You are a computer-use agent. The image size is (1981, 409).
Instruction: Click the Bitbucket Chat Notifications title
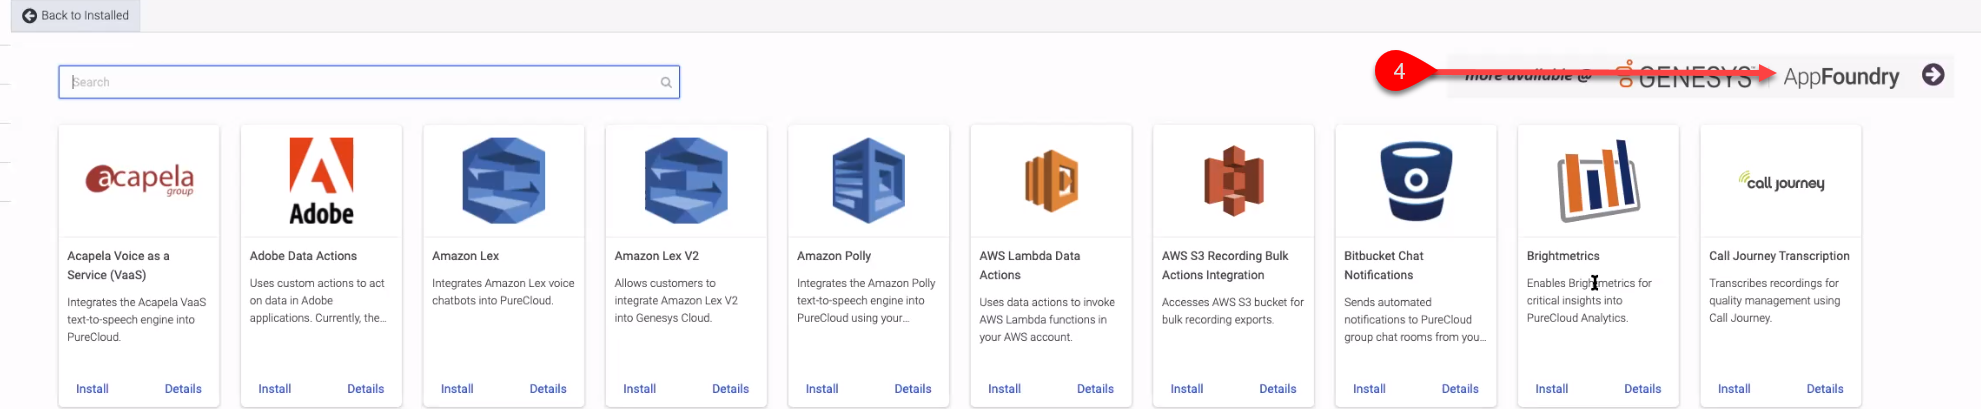[x=1384, y=265]
